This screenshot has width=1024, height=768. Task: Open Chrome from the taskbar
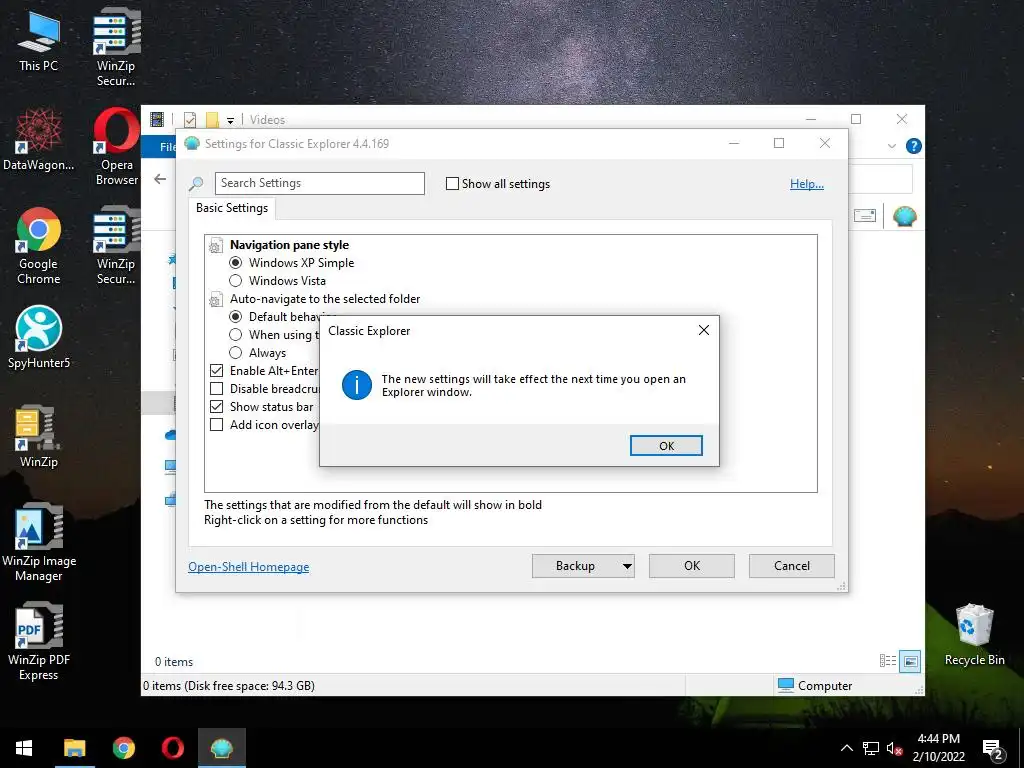coord(123,748)
